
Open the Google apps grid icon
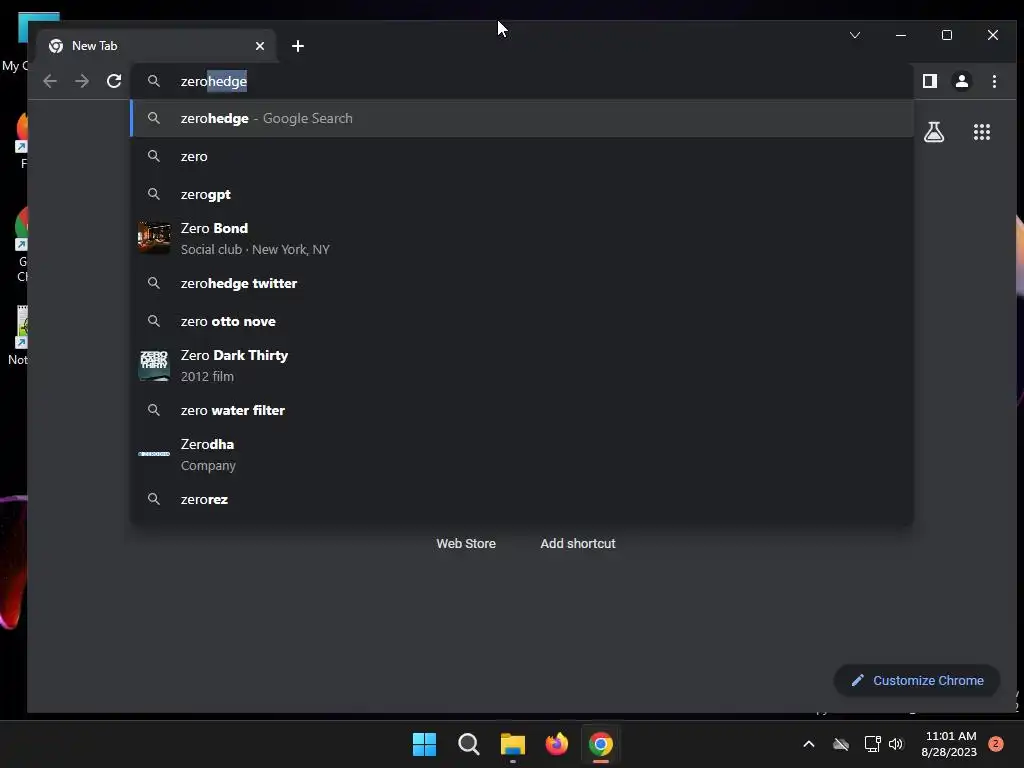pyautogui.click(x=982, y=133)
